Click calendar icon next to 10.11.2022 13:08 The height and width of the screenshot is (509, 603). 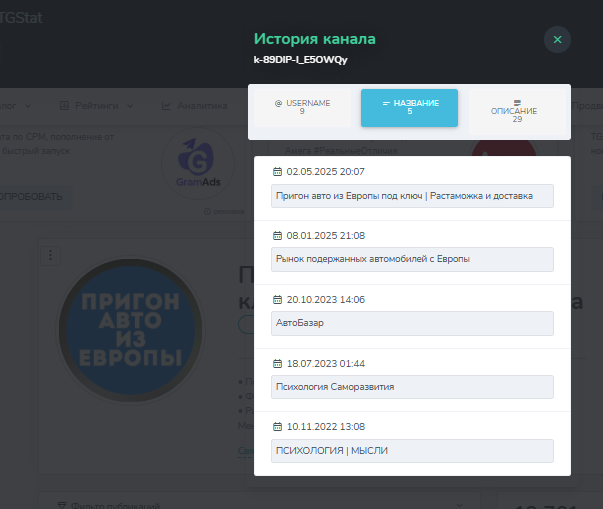click(x=277, y=427)
